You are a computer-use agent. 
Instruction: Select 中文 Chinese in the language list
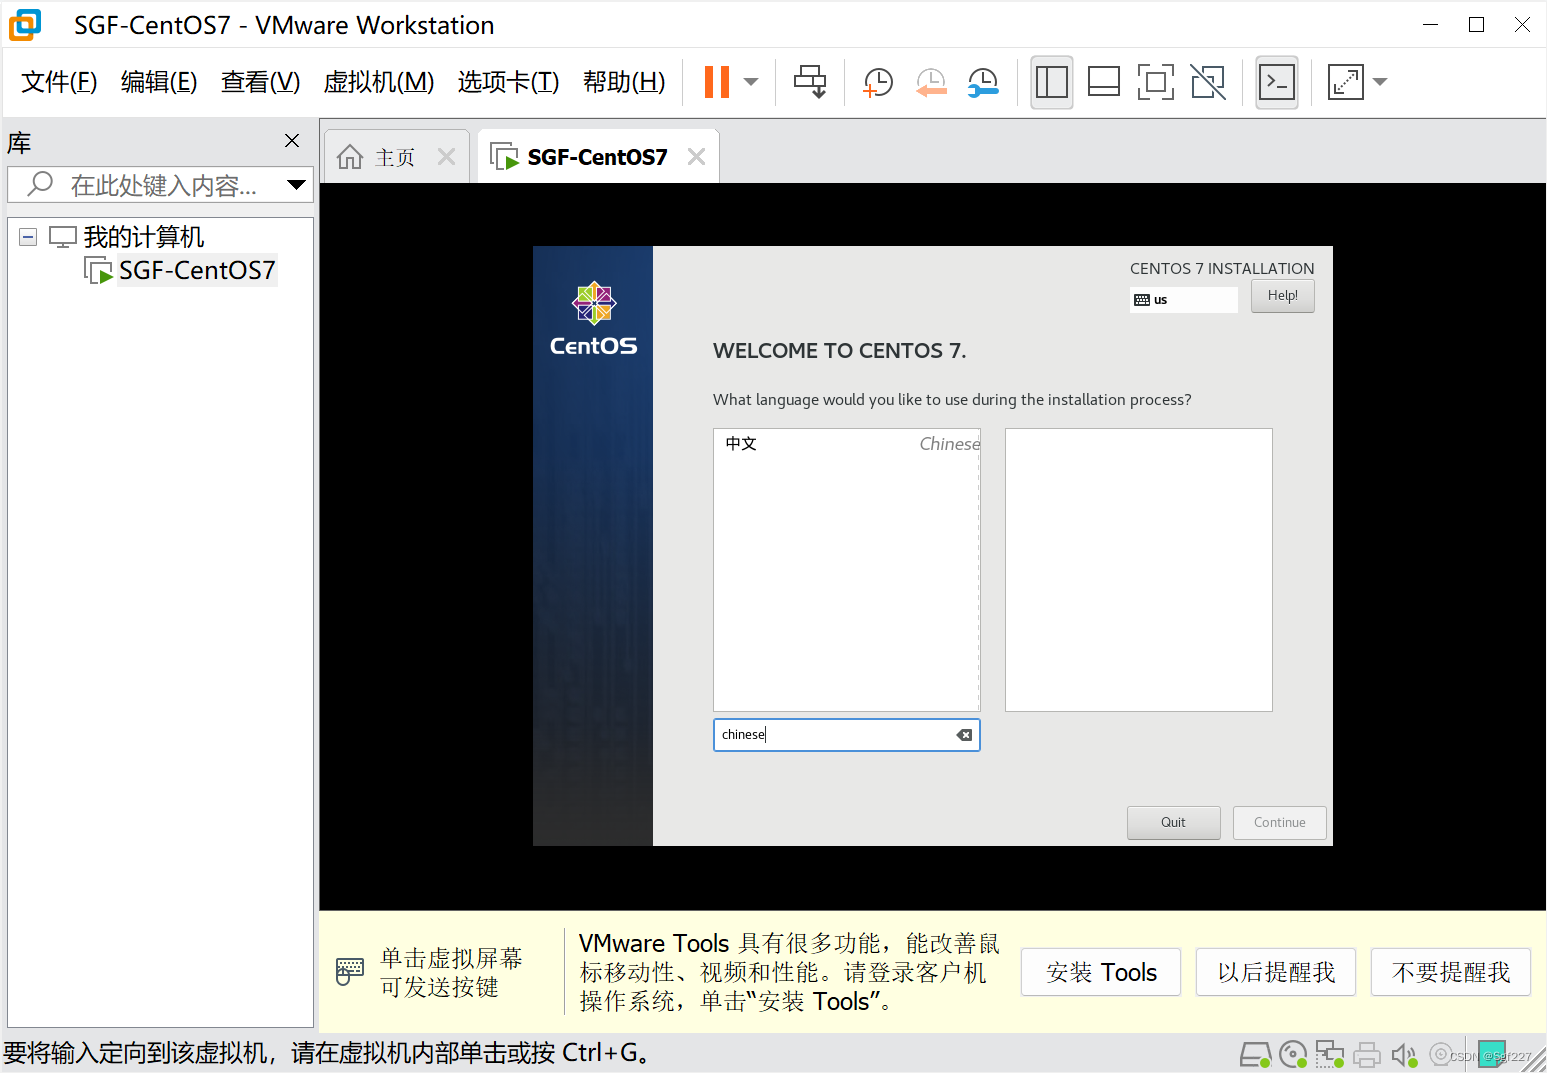[847, 444]
